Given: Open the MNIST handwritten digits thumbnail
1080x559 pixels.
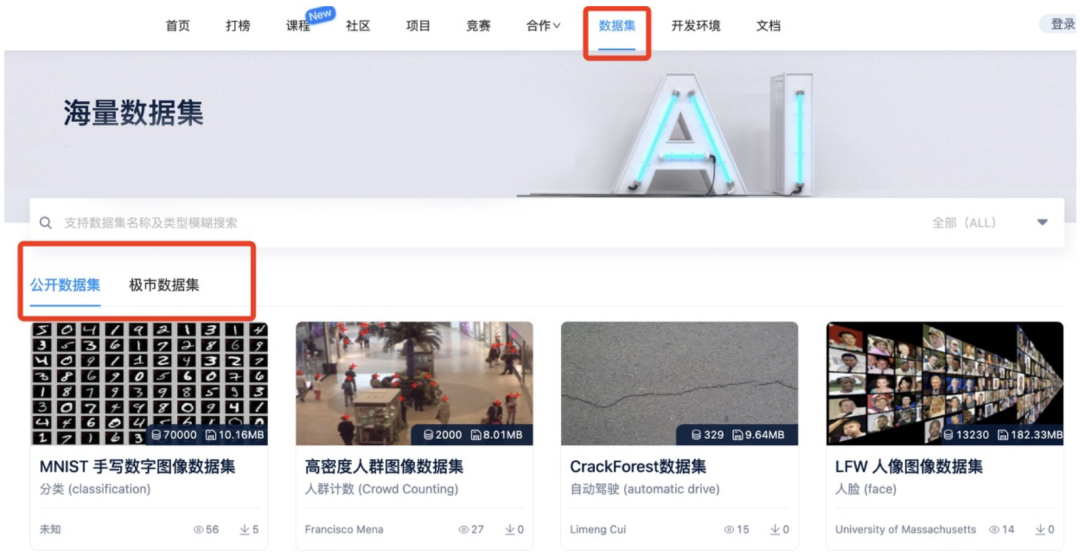Looking at the screenshot, I should (149, 383).
